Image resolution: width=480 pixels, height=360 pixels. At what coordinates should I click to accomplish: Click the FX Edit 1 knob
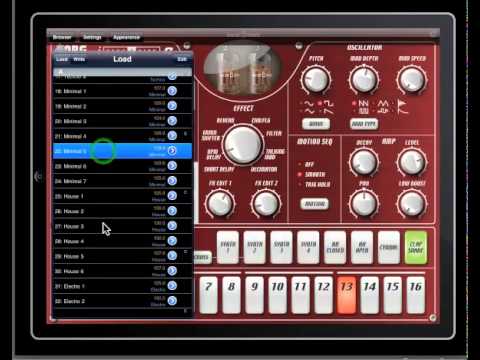point(220,203)
